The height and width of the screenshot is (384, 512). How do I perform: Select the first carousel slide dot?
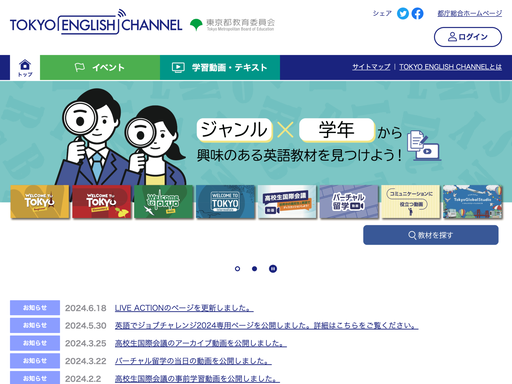(x=237, y=269)
